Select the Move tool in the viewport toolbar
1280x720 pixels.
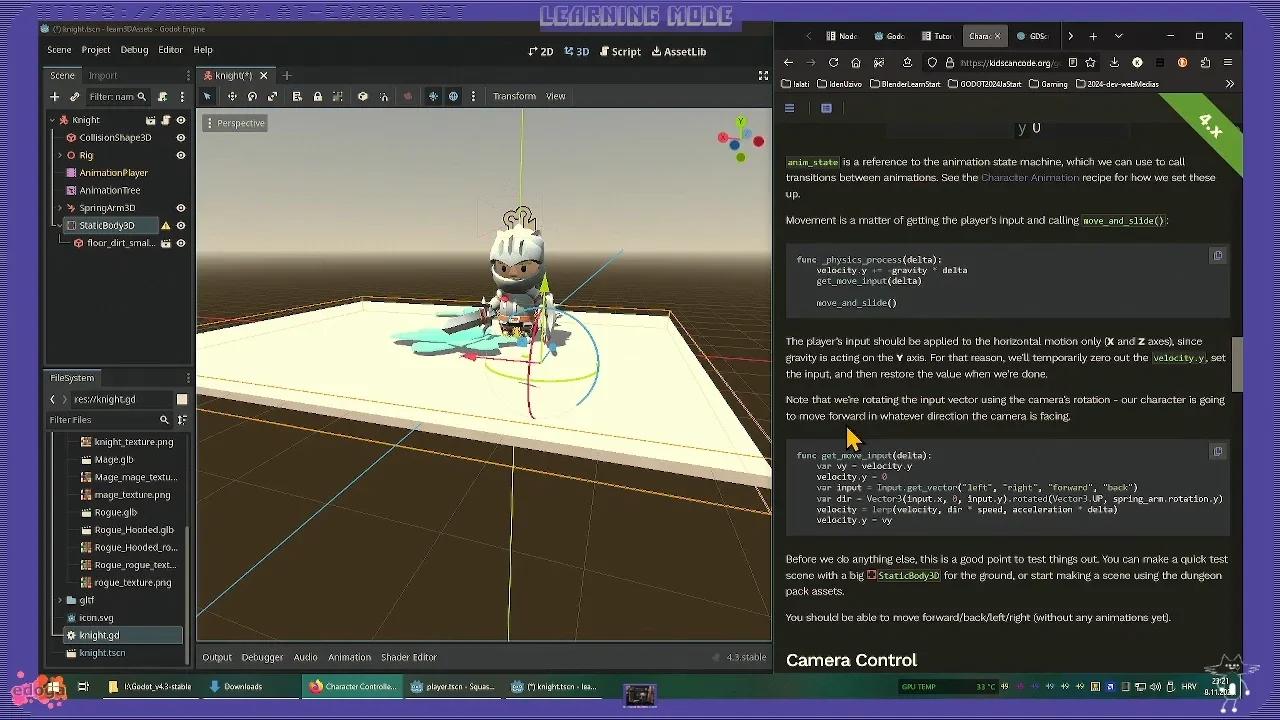[231, 96]
